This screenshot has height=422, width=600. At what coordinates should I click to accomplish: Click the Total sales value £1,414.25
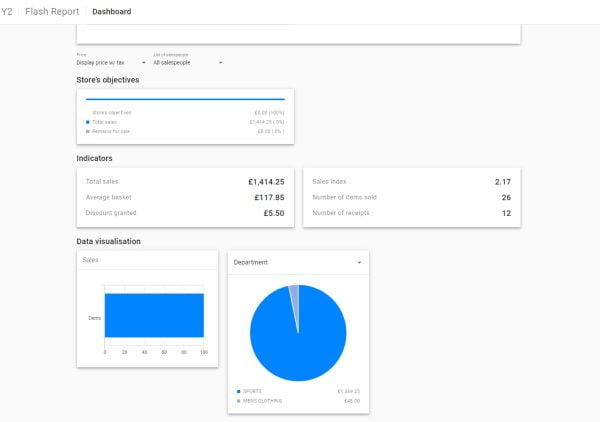(266, 182)
